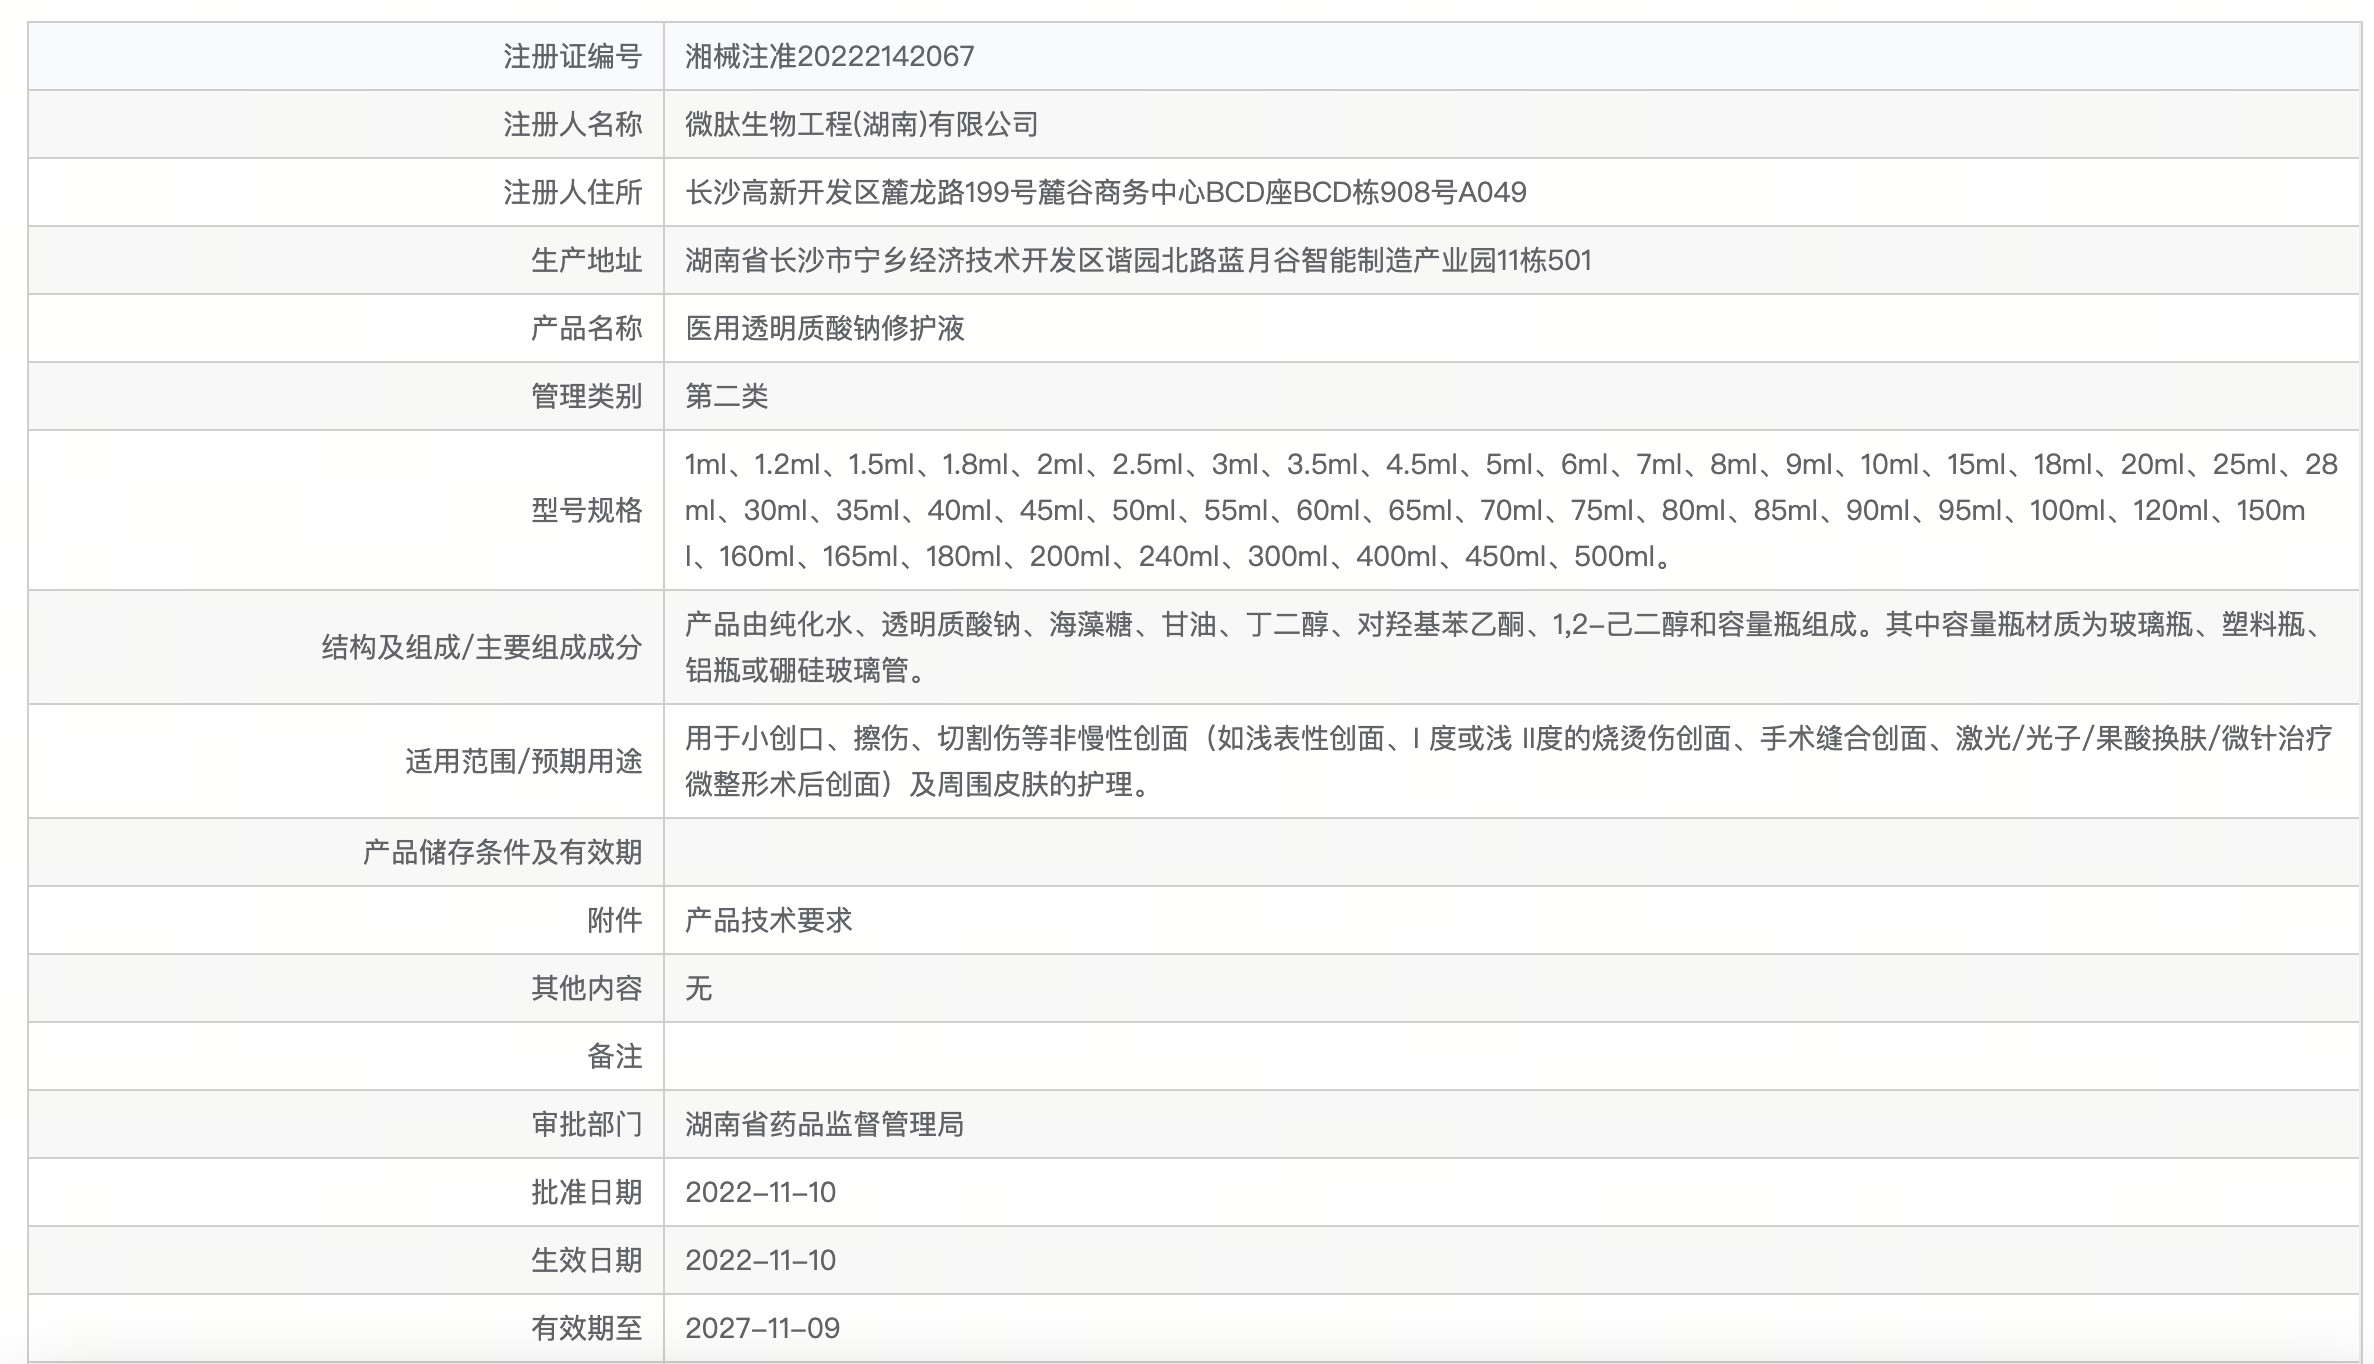Click intended use text starting 用于小创口

coord(1509,761)
